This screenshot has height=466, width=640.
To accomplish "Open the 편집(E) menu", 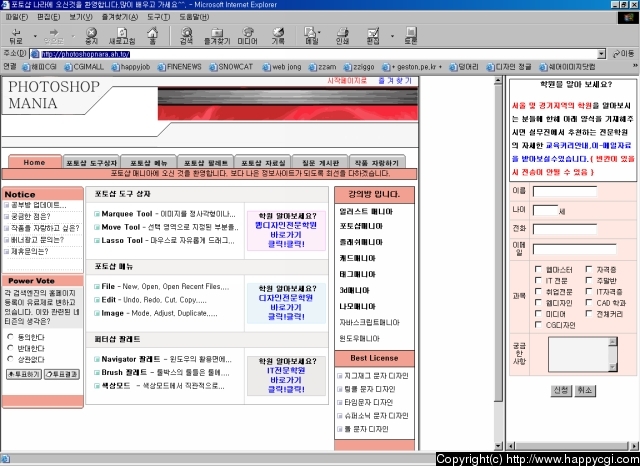I will tap(49, 17).
